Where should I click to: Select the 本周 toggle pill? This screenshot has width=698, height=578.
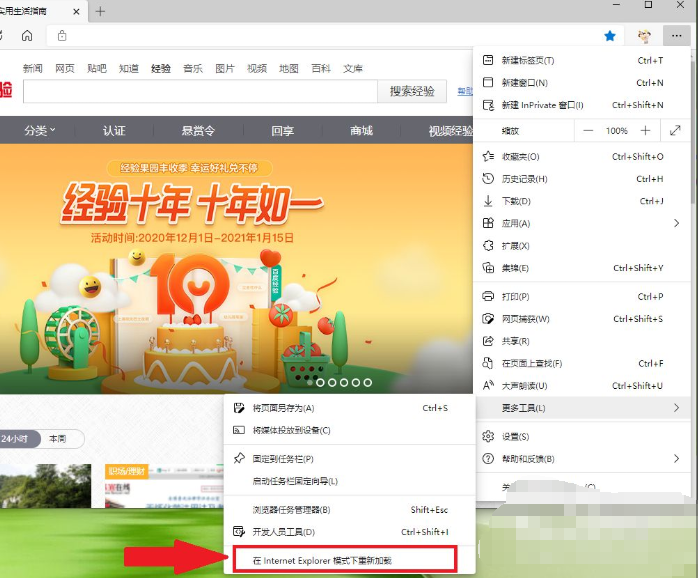(x=58, y=439)
